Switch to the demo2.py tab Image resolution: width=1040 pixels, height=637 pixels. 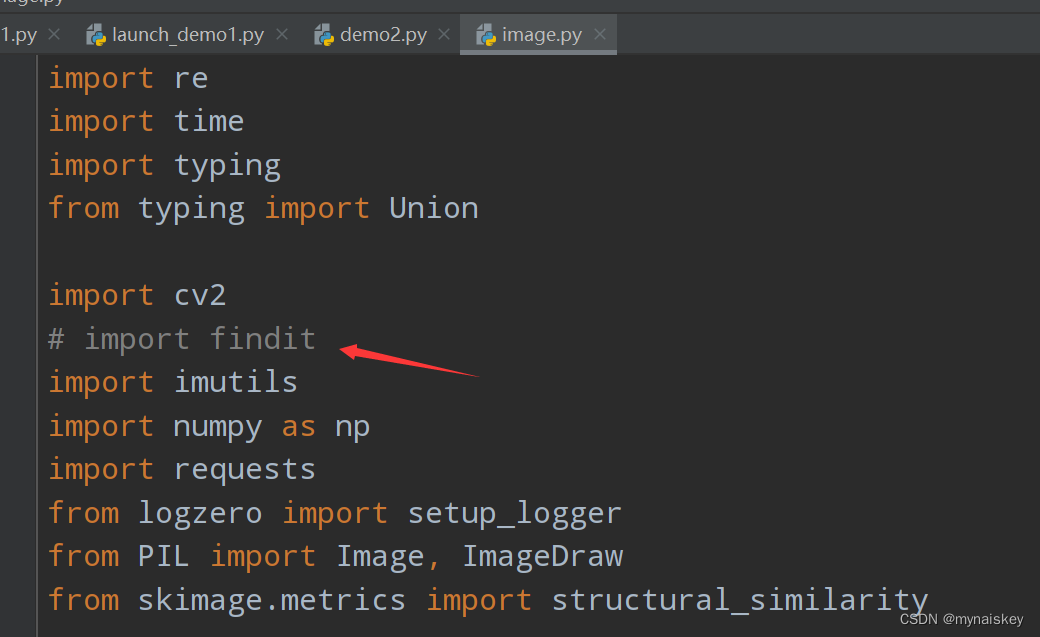[x=383, y=35]
